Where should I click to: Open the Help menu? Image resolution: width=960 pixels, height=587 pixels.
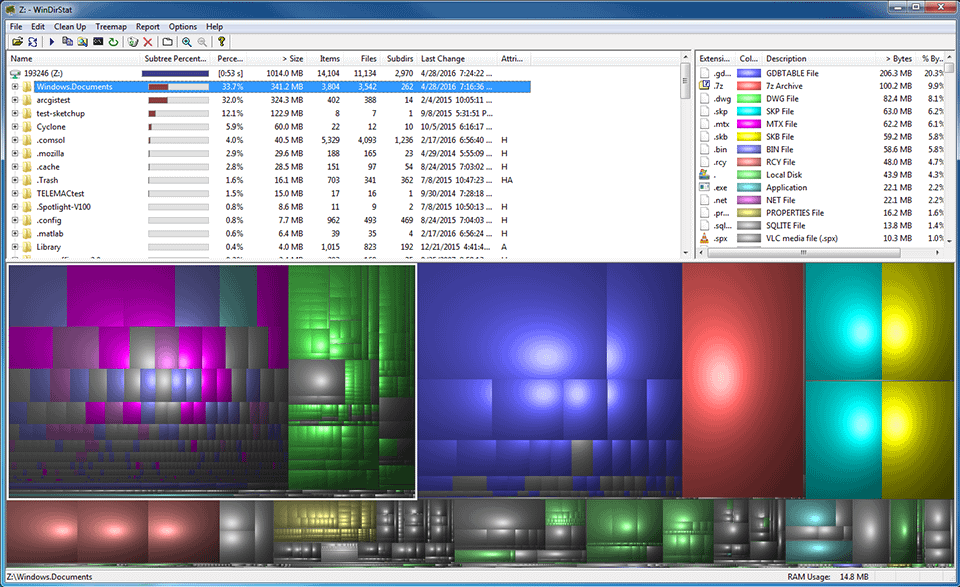click(214, 26)
